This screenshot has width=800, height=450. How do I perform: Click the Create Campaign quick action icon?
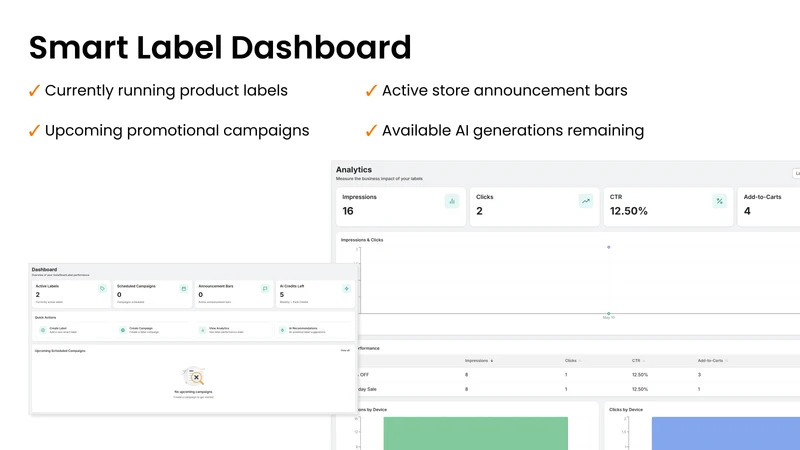point(123,330)
